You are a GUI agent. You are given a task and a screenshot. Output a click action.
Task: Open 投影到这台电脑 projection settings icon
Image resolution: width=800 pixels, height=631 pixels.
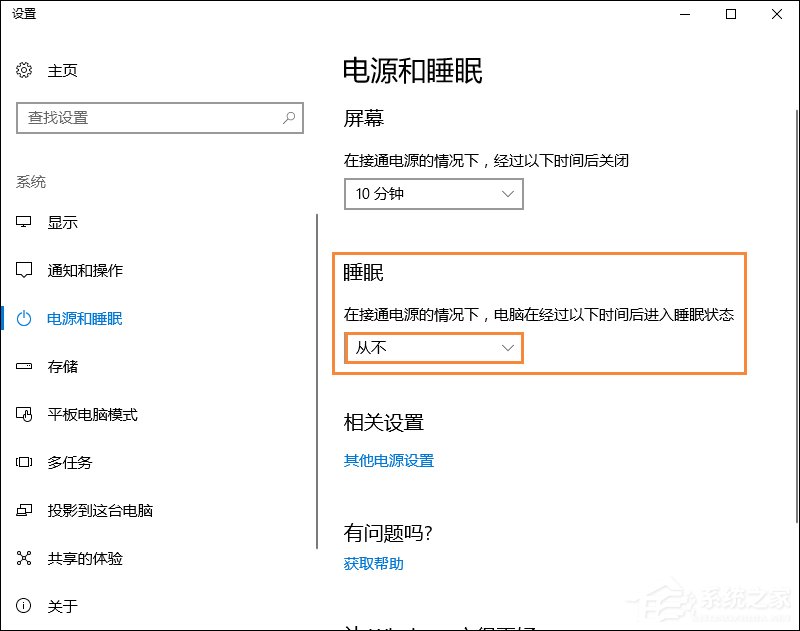pyautogui.click(x=22, y=510)
